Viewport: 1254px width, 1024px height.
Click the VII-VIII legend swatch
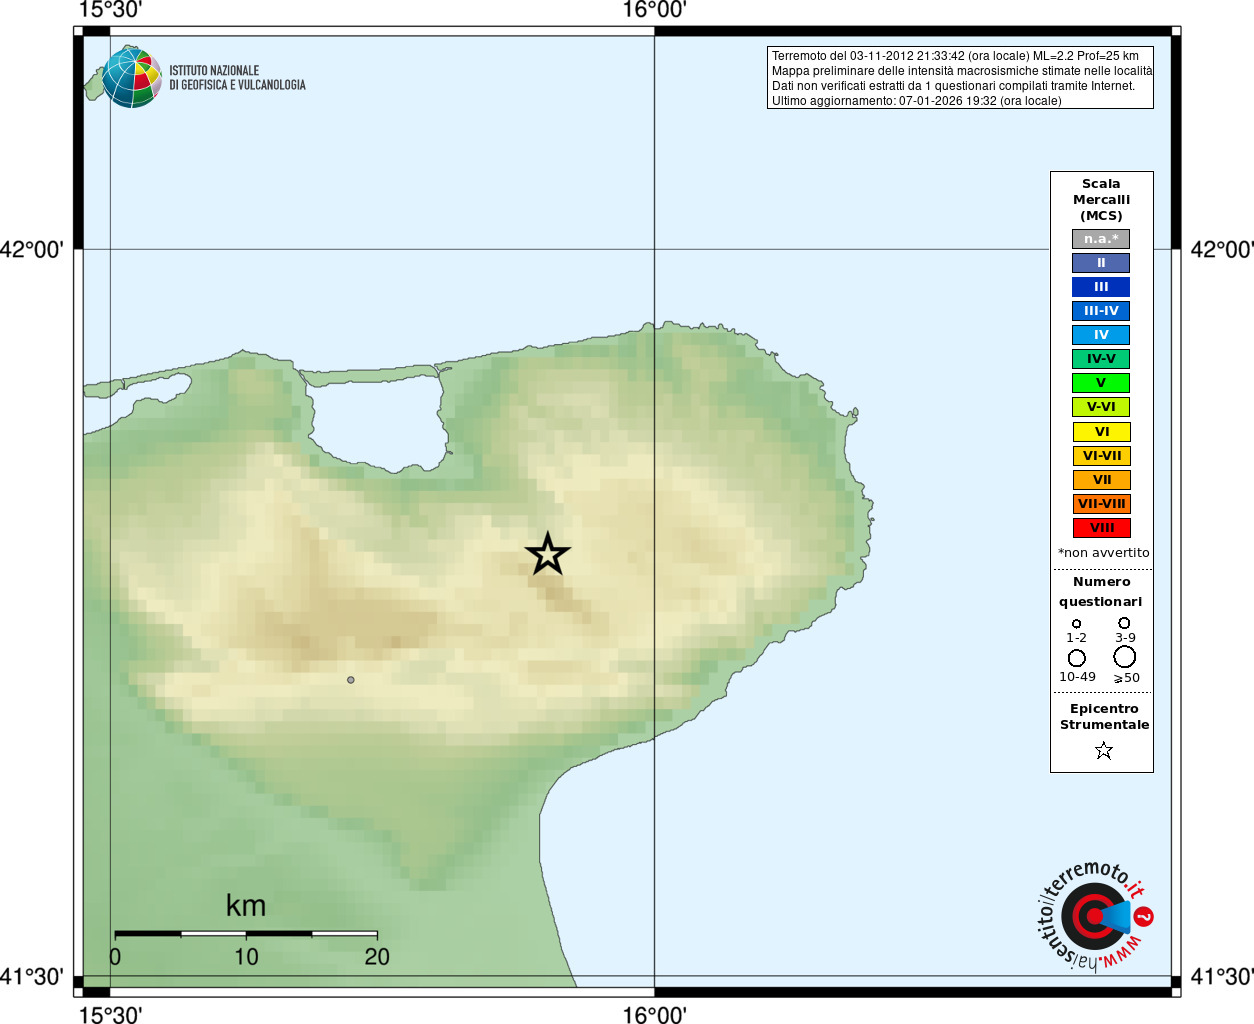(x=1101, y=504)
